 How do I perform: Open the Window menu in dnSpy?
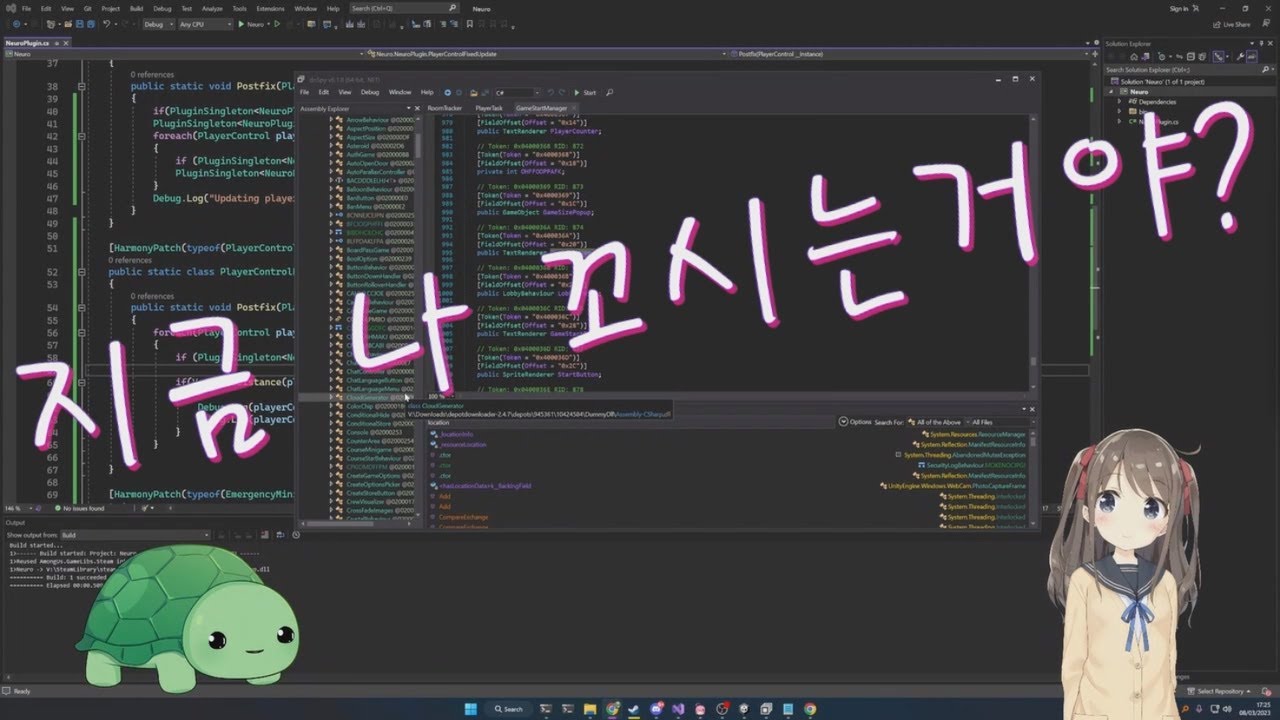pos(400,92)
